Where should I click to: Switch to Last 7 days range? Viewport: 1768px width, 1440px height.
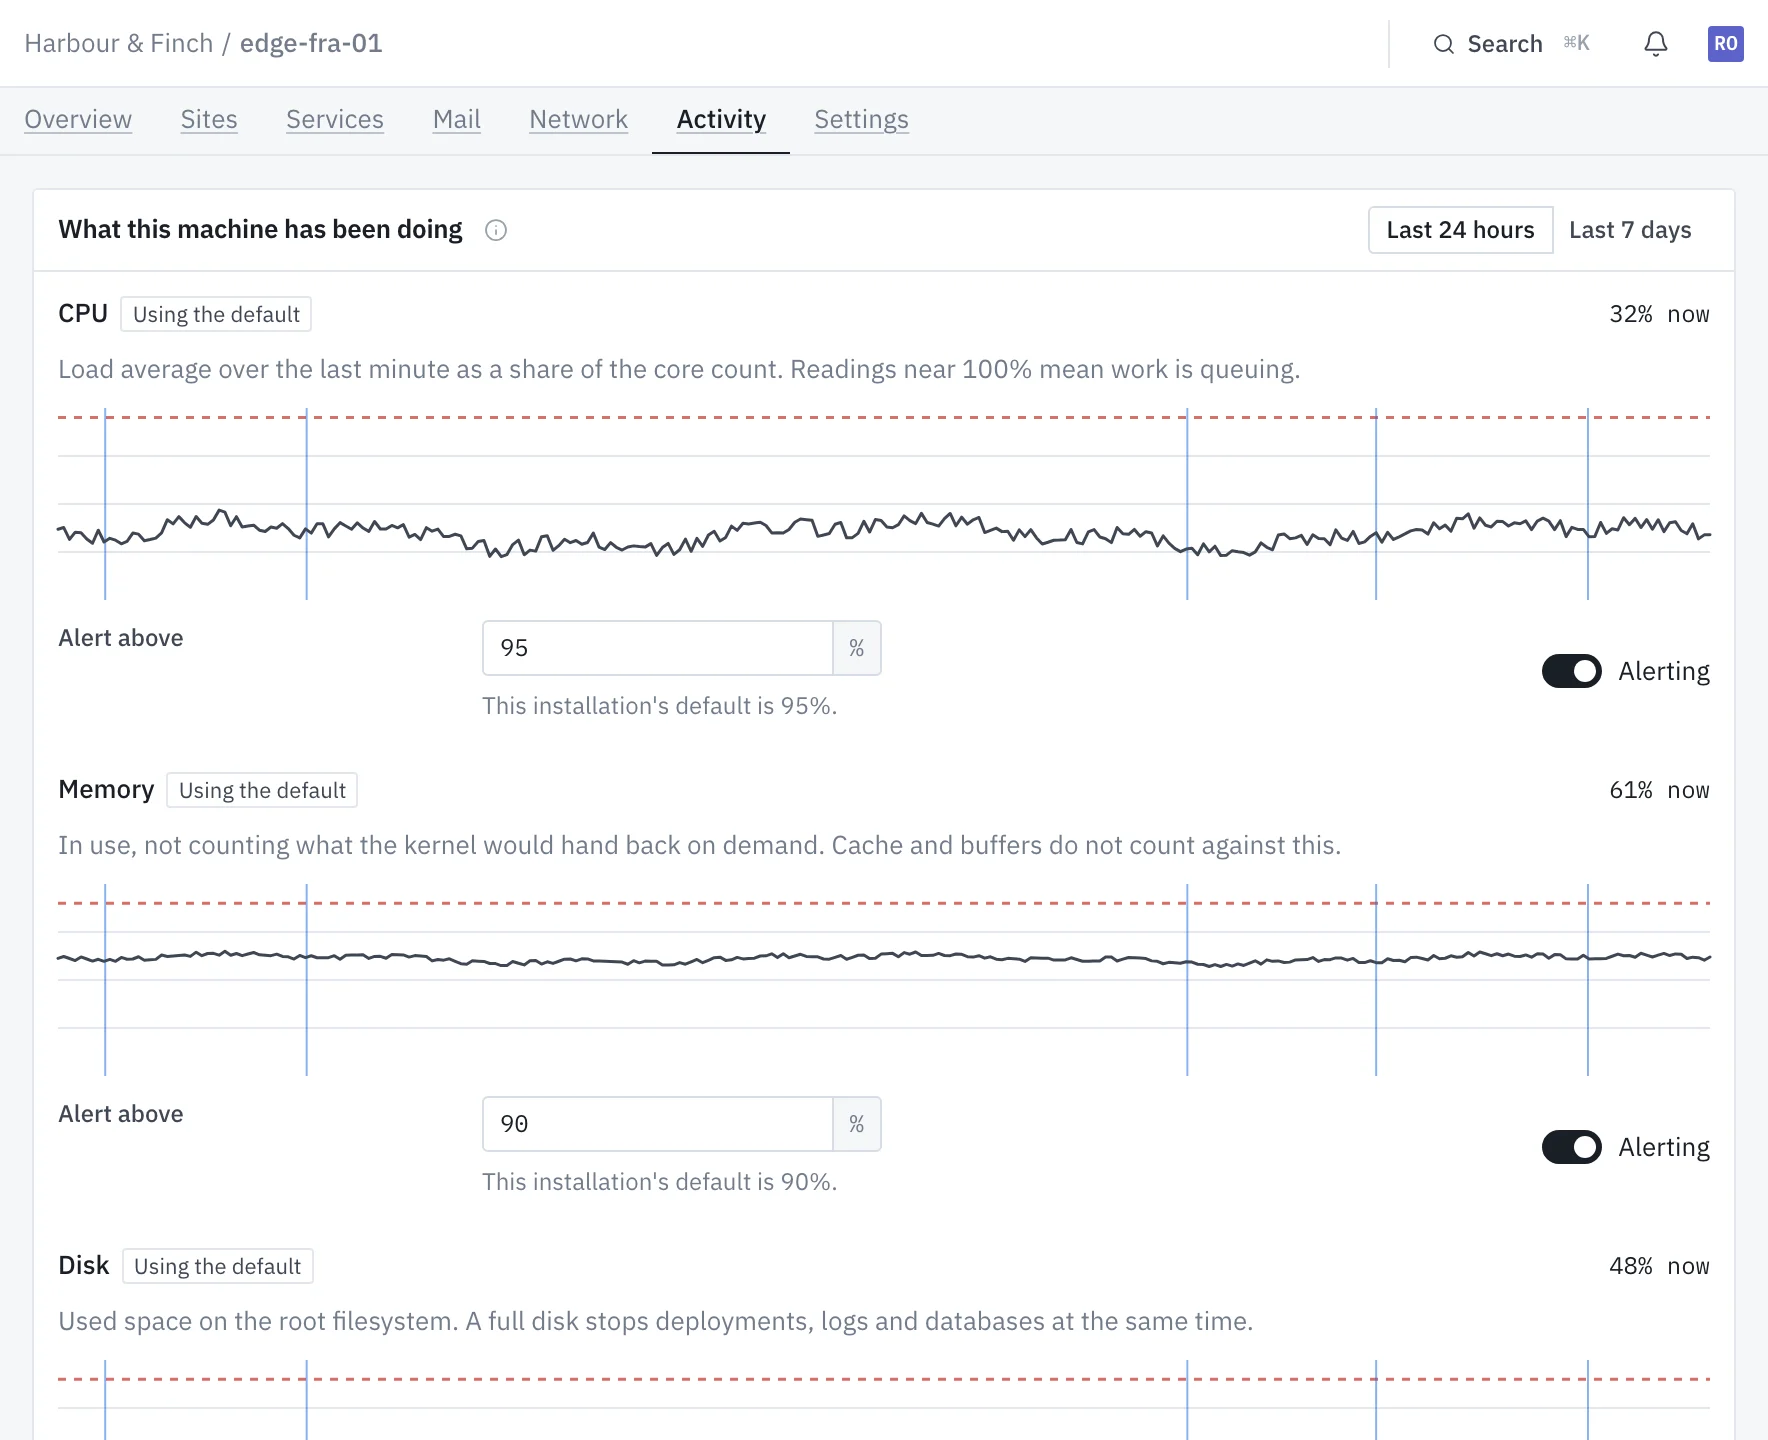(1630, 230)
